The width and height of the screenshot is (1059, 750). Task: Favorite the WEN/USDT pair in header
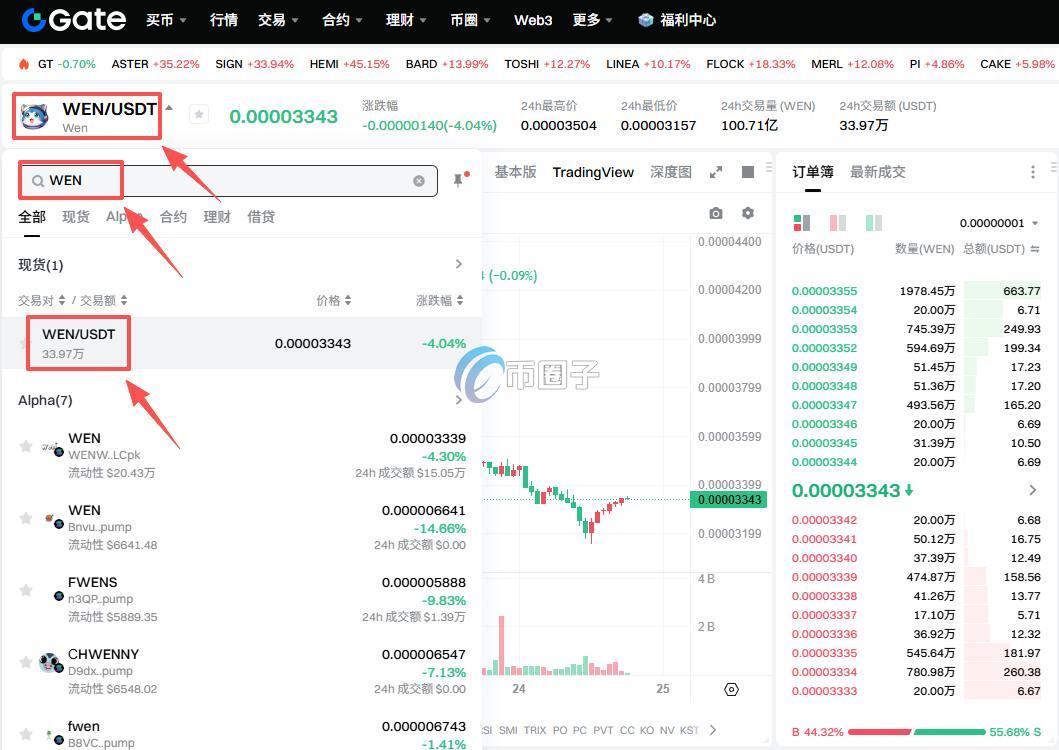(199, 115)
